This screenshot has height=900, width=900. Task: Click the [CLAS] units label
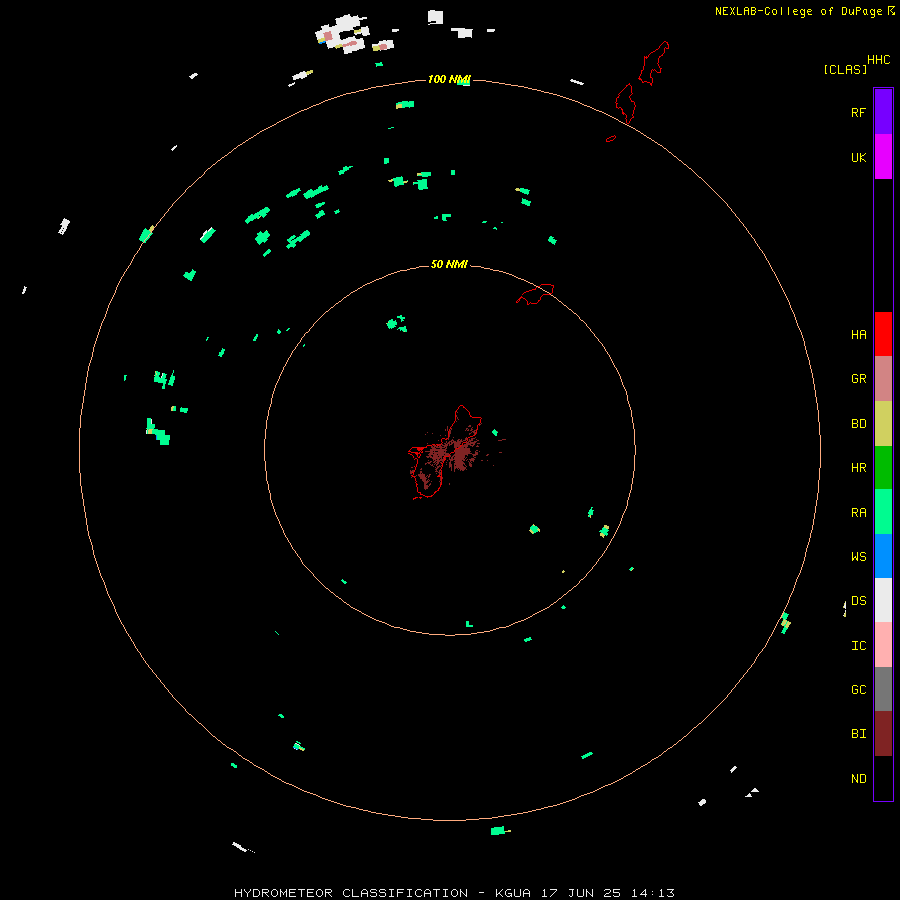click(x=845, y=69)
